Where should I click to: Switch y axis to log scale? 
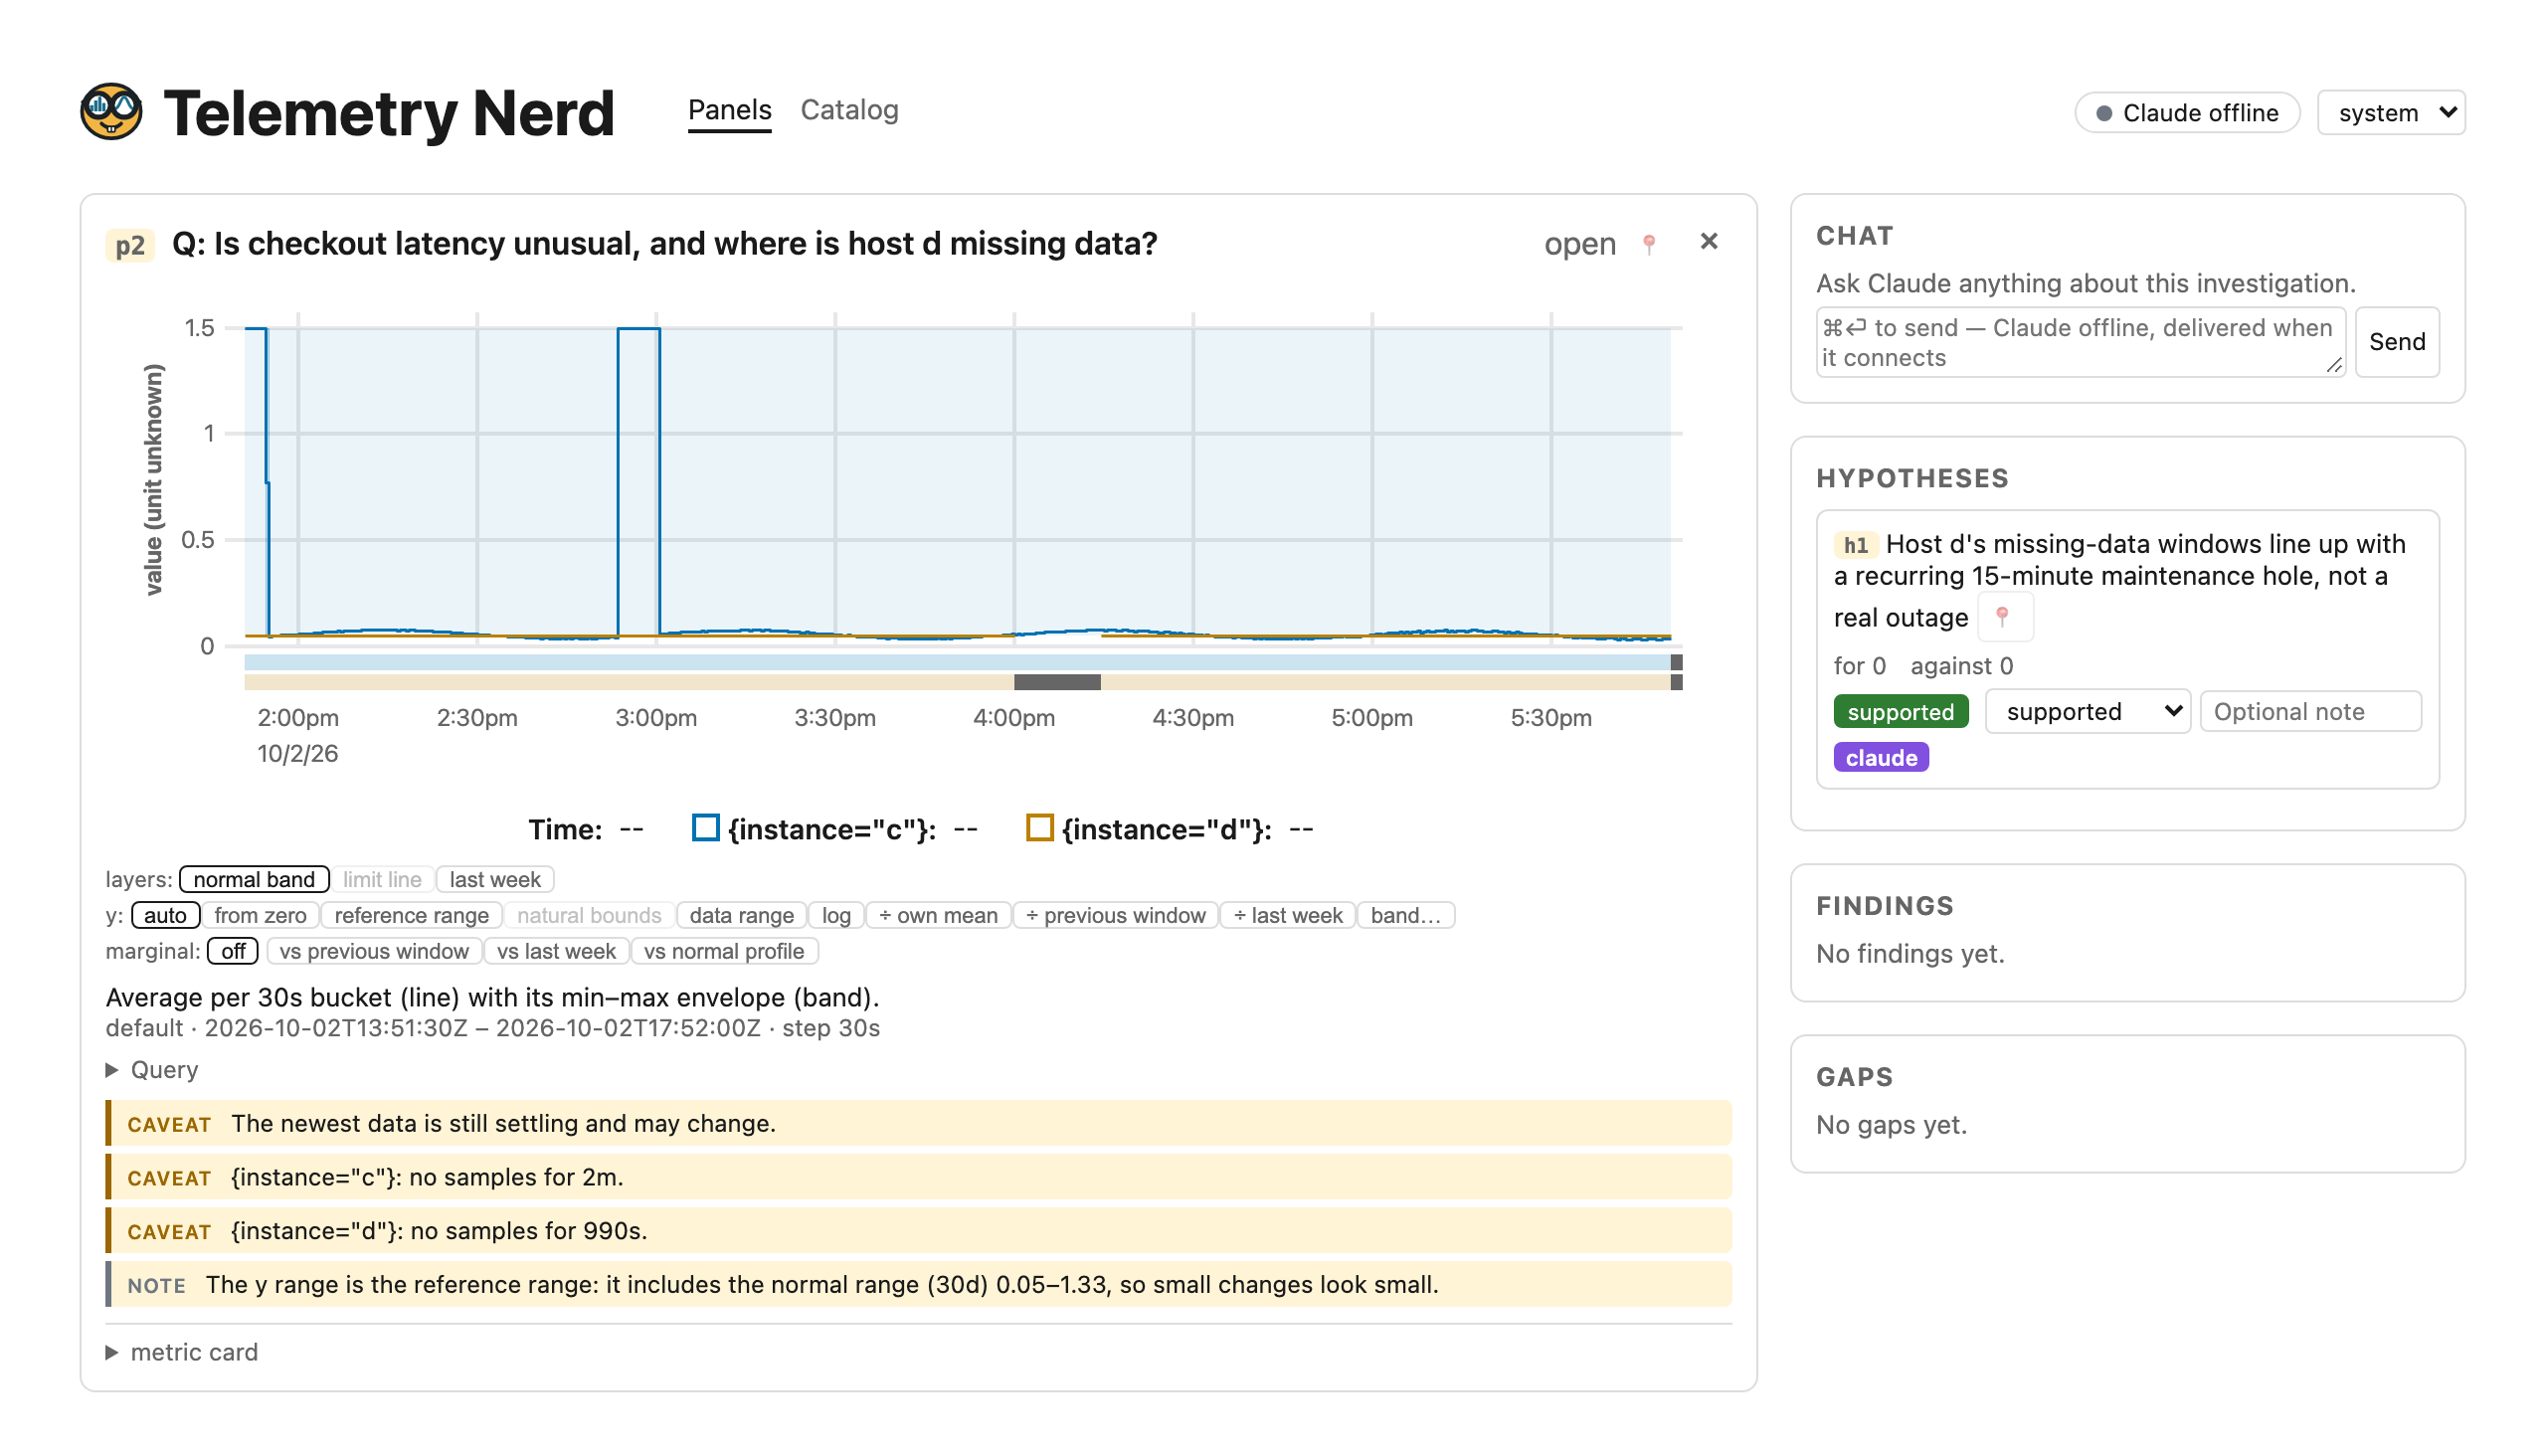point(836,915)
